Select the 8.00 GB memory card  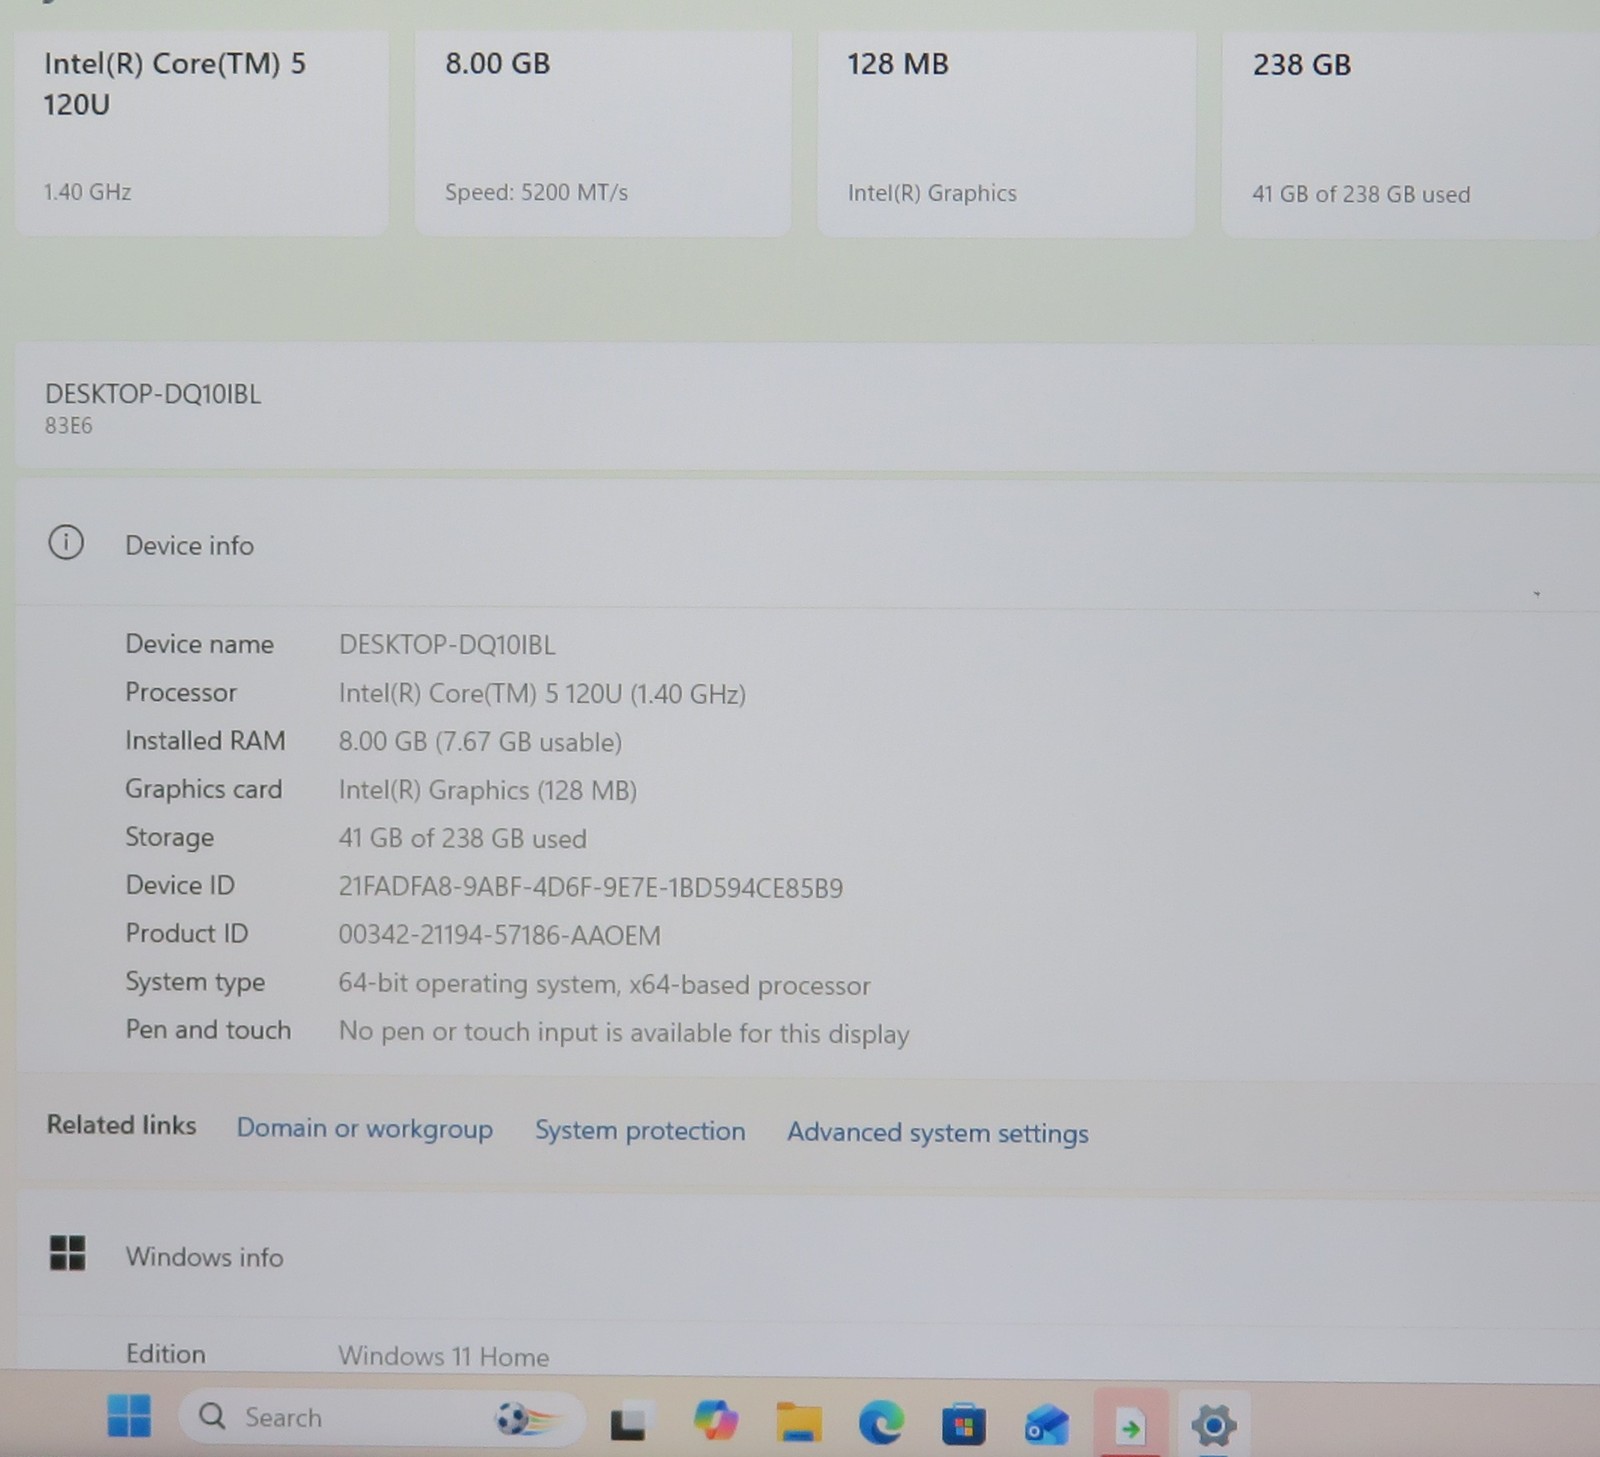click(x=603, y=131)
